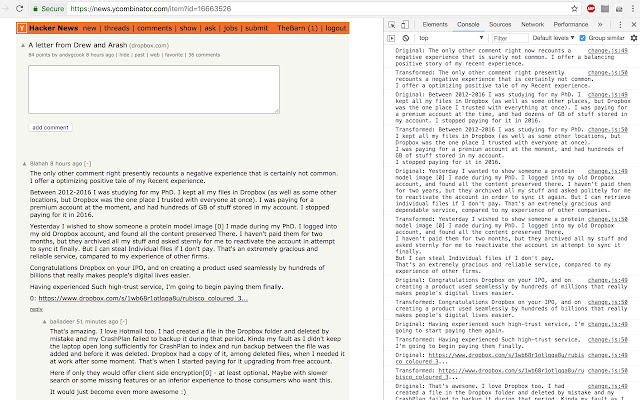
Task: Open the Chrome three-dot menu
Action: click(633, 9)
